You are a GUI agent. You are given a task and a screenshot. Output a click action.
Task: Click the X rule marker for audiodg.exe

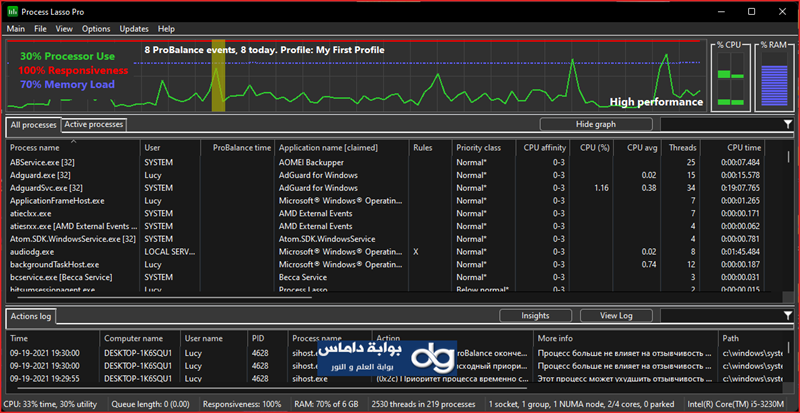pyautogui.click(x=416, y=252)
